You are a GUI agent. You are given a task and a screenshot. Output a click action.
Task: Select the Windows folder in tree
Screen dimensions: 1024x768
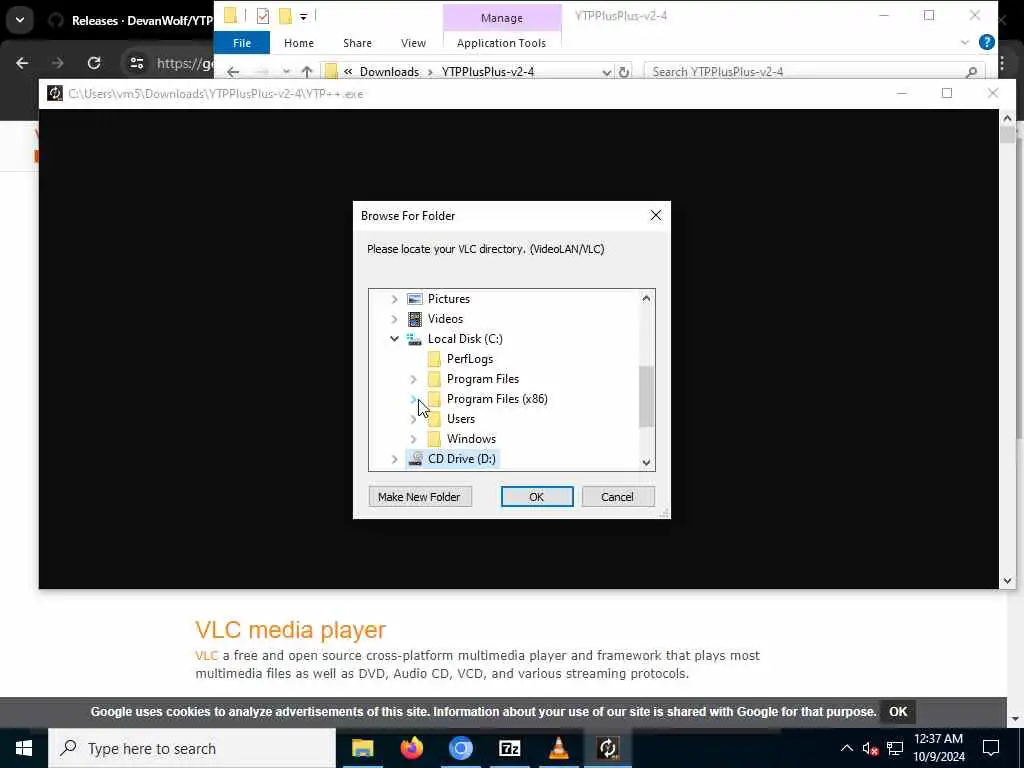click(471, 439)
